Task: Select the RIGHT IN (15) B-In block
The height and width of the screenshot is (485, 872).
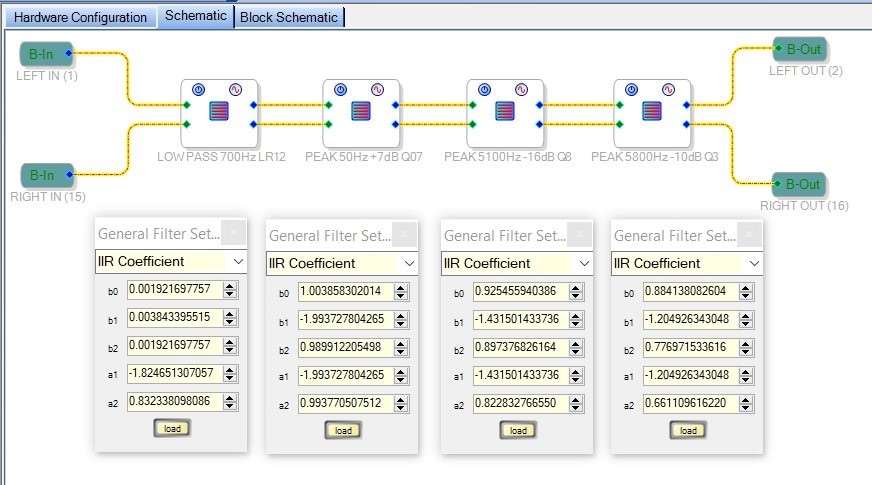Action: pyautogui.click(x=47, y=175)
